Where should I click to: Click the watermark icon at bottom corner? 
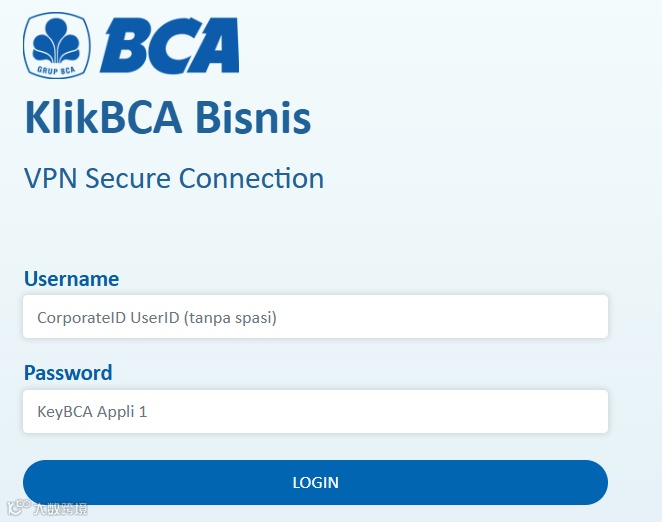pos(14,508)
